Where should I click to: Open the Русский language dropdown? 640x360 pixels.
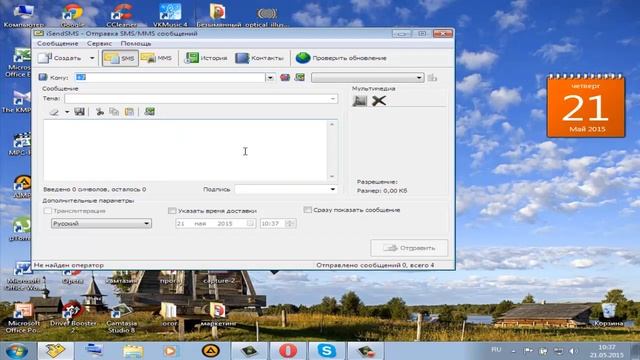pyautogui.click(x=101, y=224)
